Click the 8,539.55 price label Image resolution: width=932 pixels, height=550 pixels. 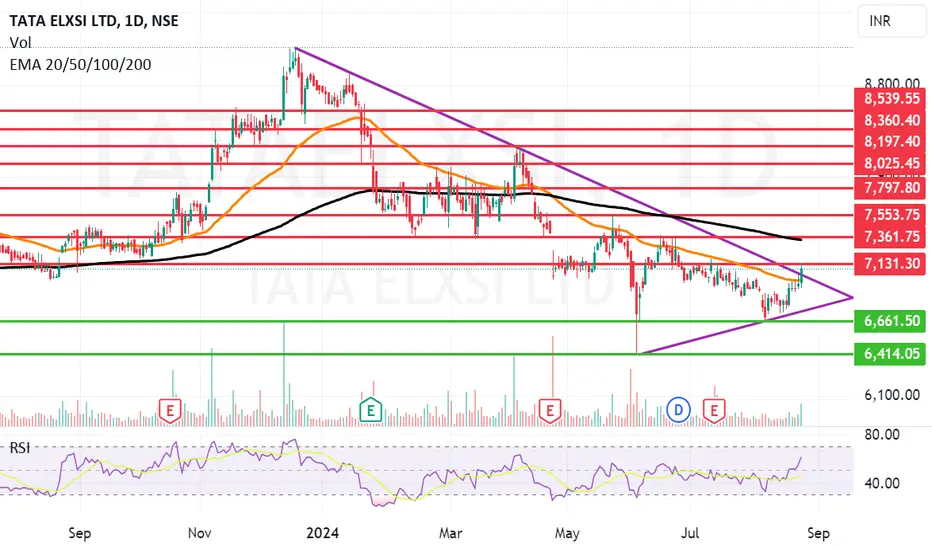(x=890, y=99)
